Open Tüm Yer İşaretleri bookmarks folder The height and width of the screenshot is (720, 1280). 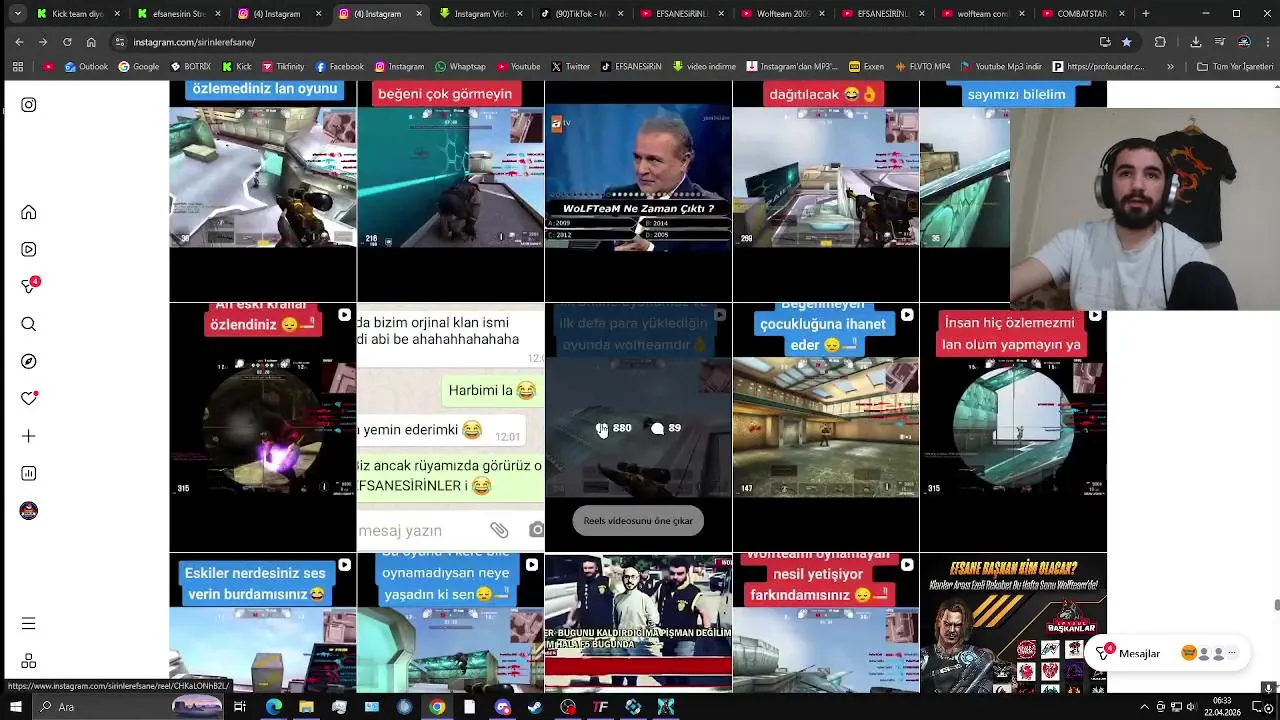click(x=1235, y=67)
